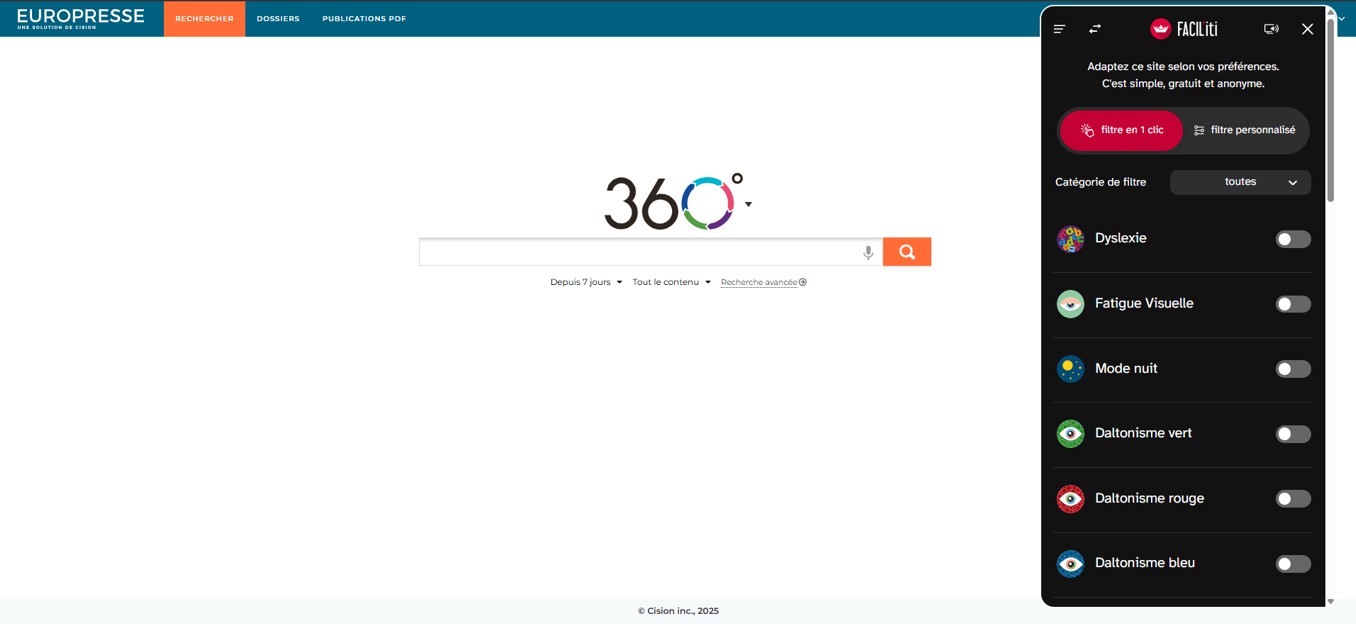Turn on the Fatigue Visuelle switch
Image resolution: width=1356 pixels, height=624 pixels.
1292,304
